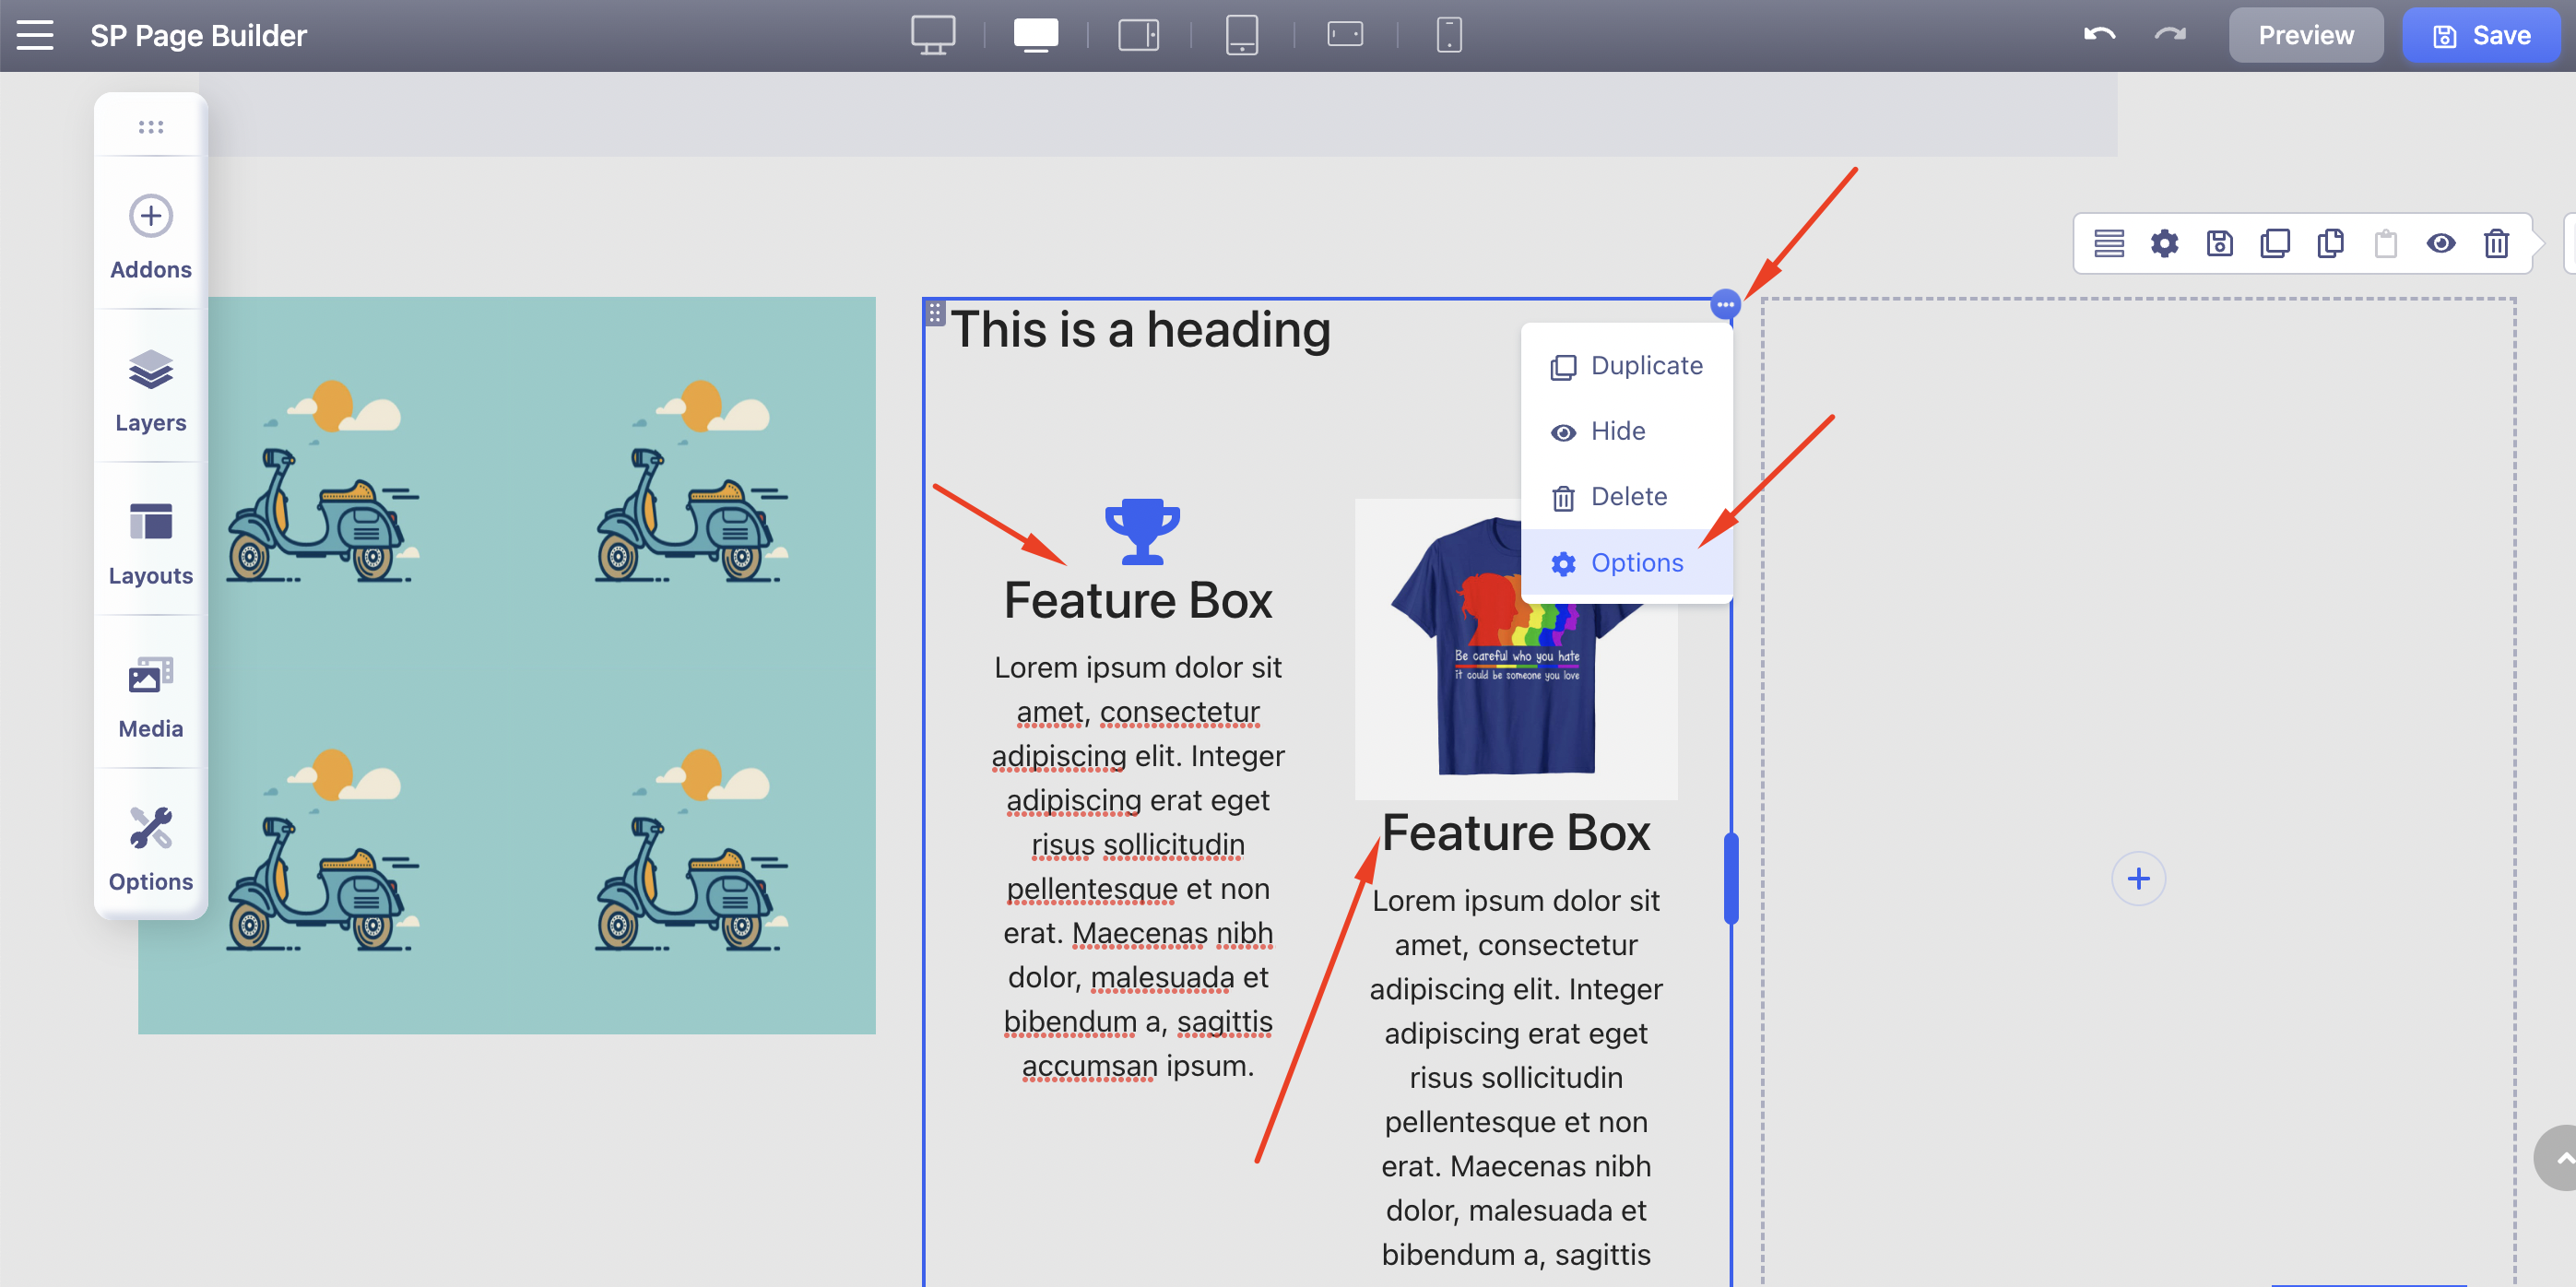Duplicate row from the row toolbar
The height and width of the screenshot is (1287, 2576).
(x=2274, y=243)
